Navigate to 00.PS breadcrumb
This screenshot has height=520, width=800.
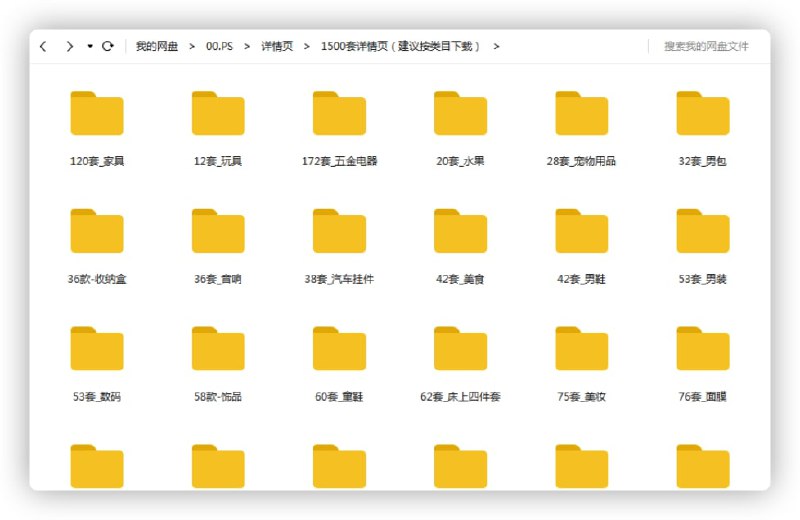[219, 46]
